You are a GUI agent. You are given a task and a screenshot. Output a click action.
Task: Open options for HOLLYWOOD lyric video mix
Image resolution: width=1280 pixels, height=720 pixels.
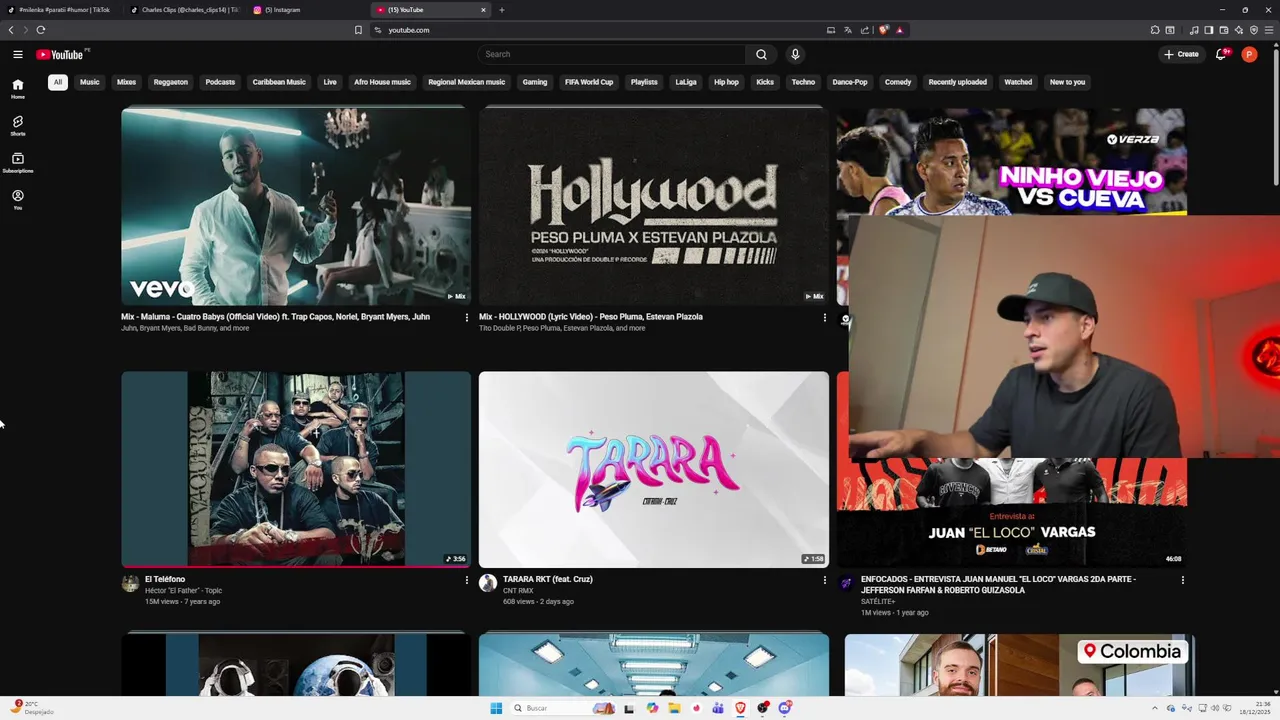(x=824, y=318)
